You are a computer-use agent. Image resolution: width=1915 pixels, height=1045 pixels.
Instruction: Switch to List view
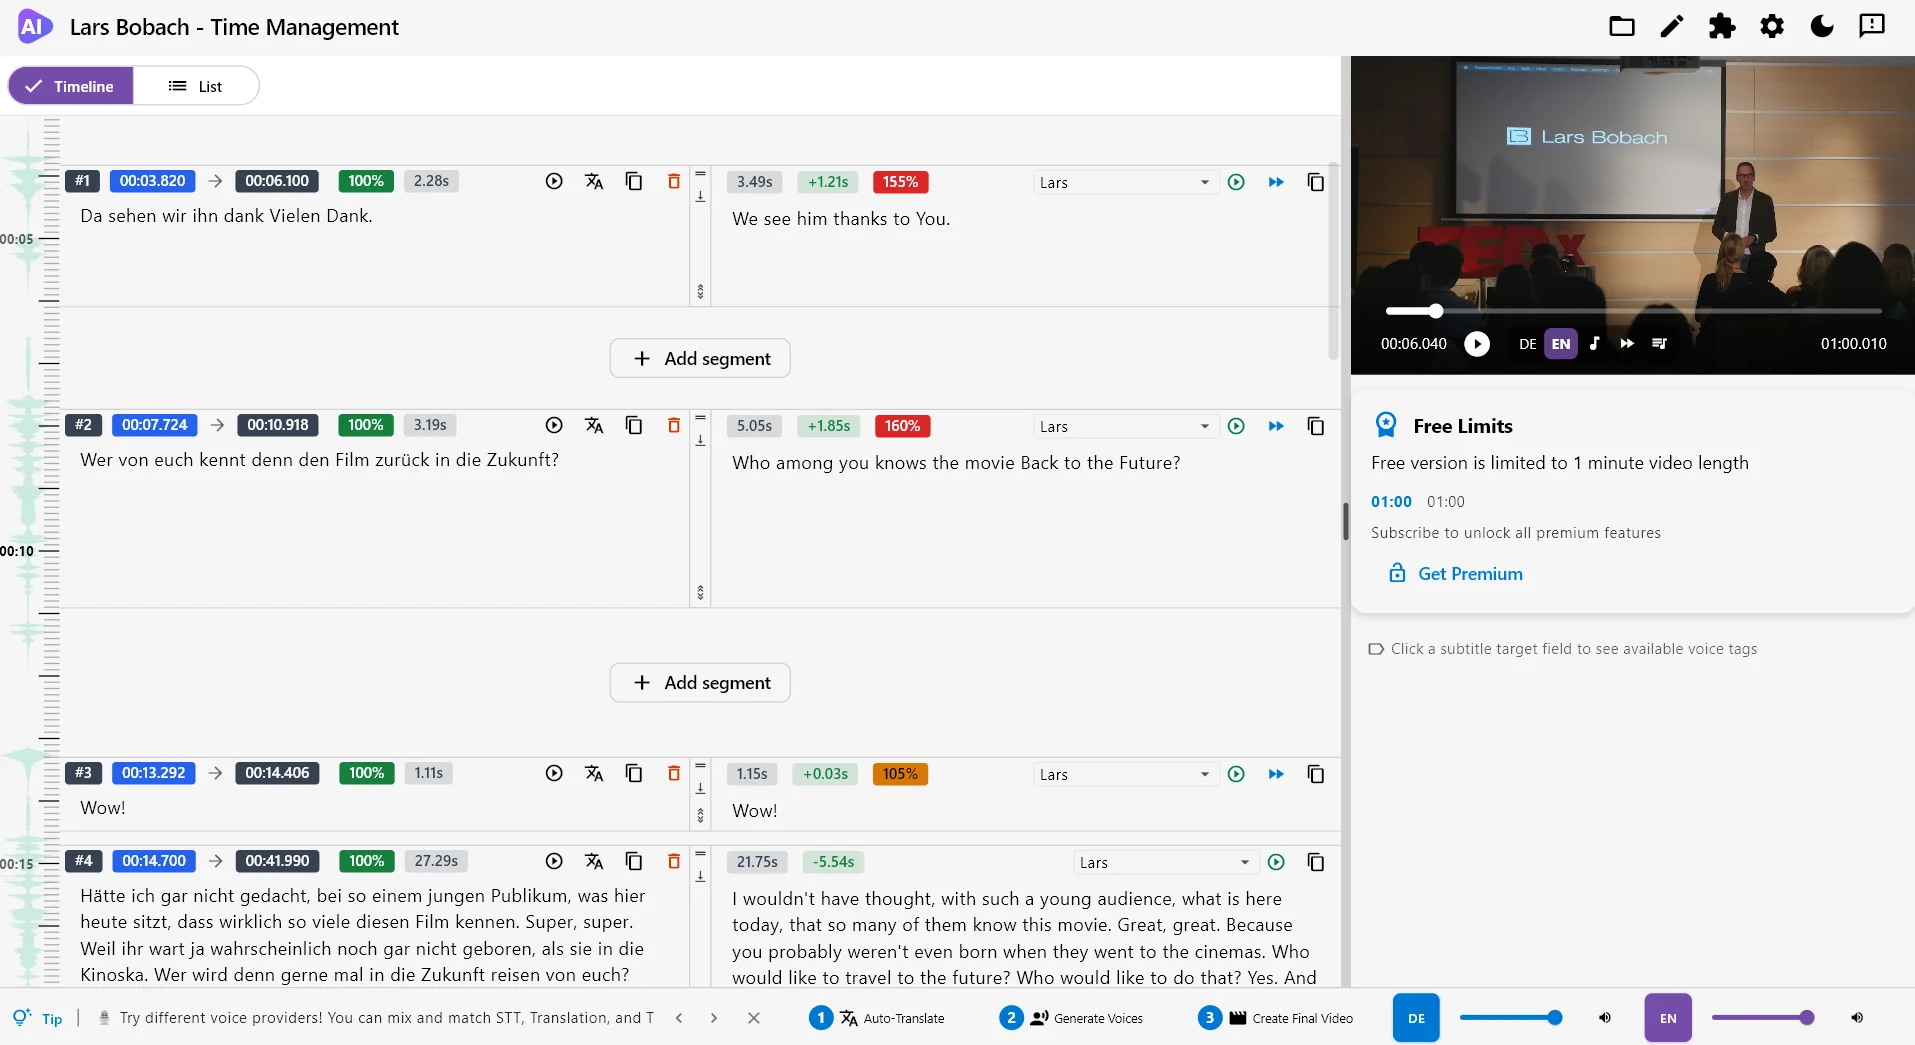pyautogui.click(x=196, y=86)
